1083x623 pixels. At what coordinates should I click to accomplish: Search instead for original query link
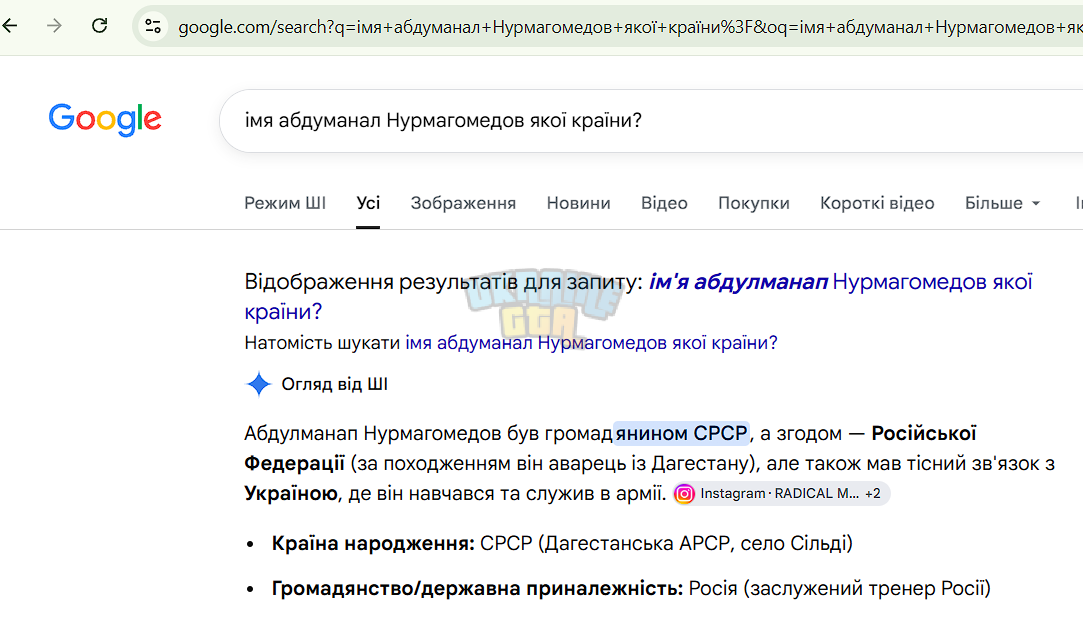coord(591,343)
